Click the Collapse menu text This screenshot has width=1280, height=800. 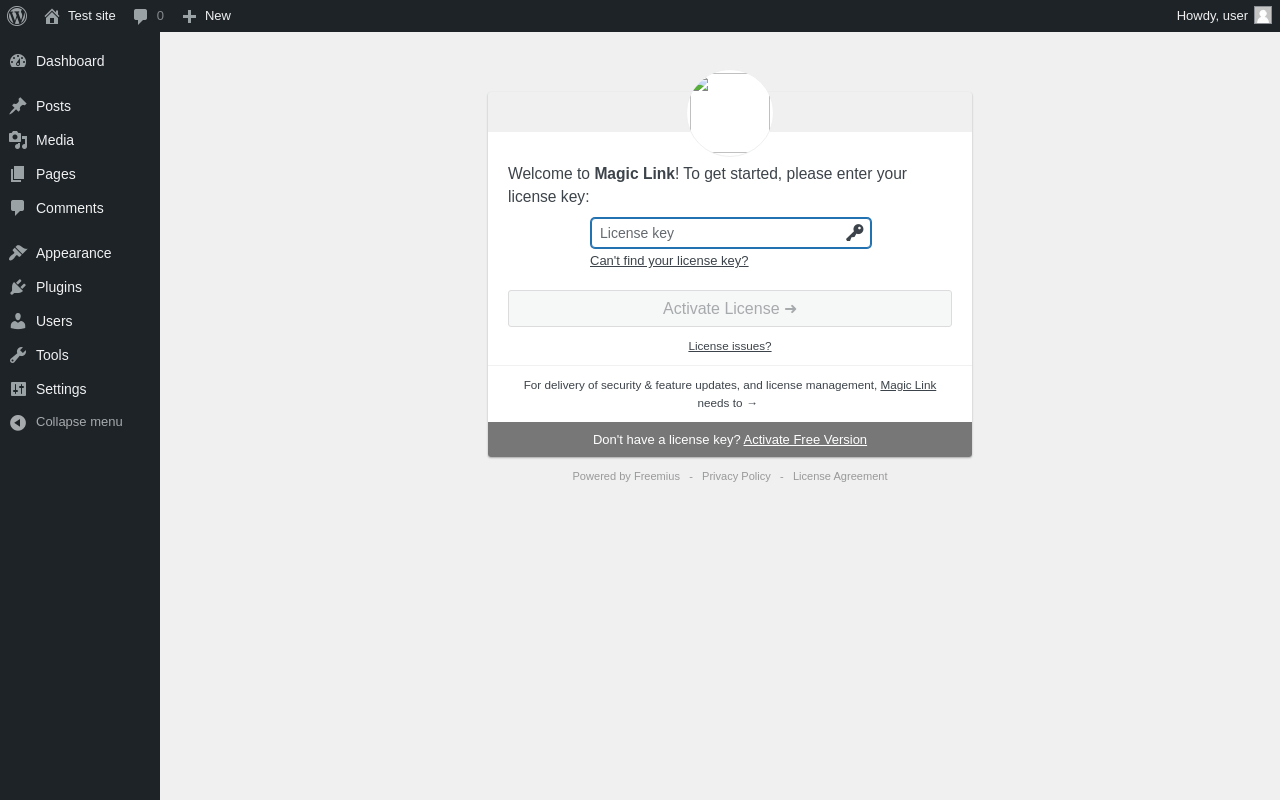79,422
